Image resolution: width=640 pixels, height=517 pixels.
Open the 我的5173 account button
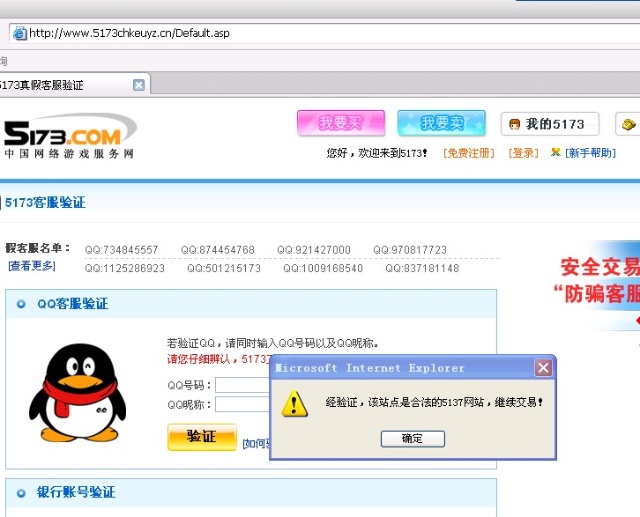(549, 124)
